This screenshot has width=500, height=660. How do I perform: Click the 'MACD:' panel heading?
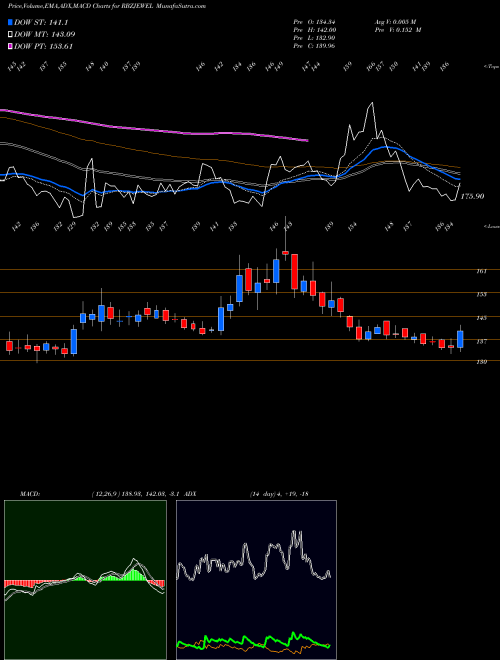[29, 494]
